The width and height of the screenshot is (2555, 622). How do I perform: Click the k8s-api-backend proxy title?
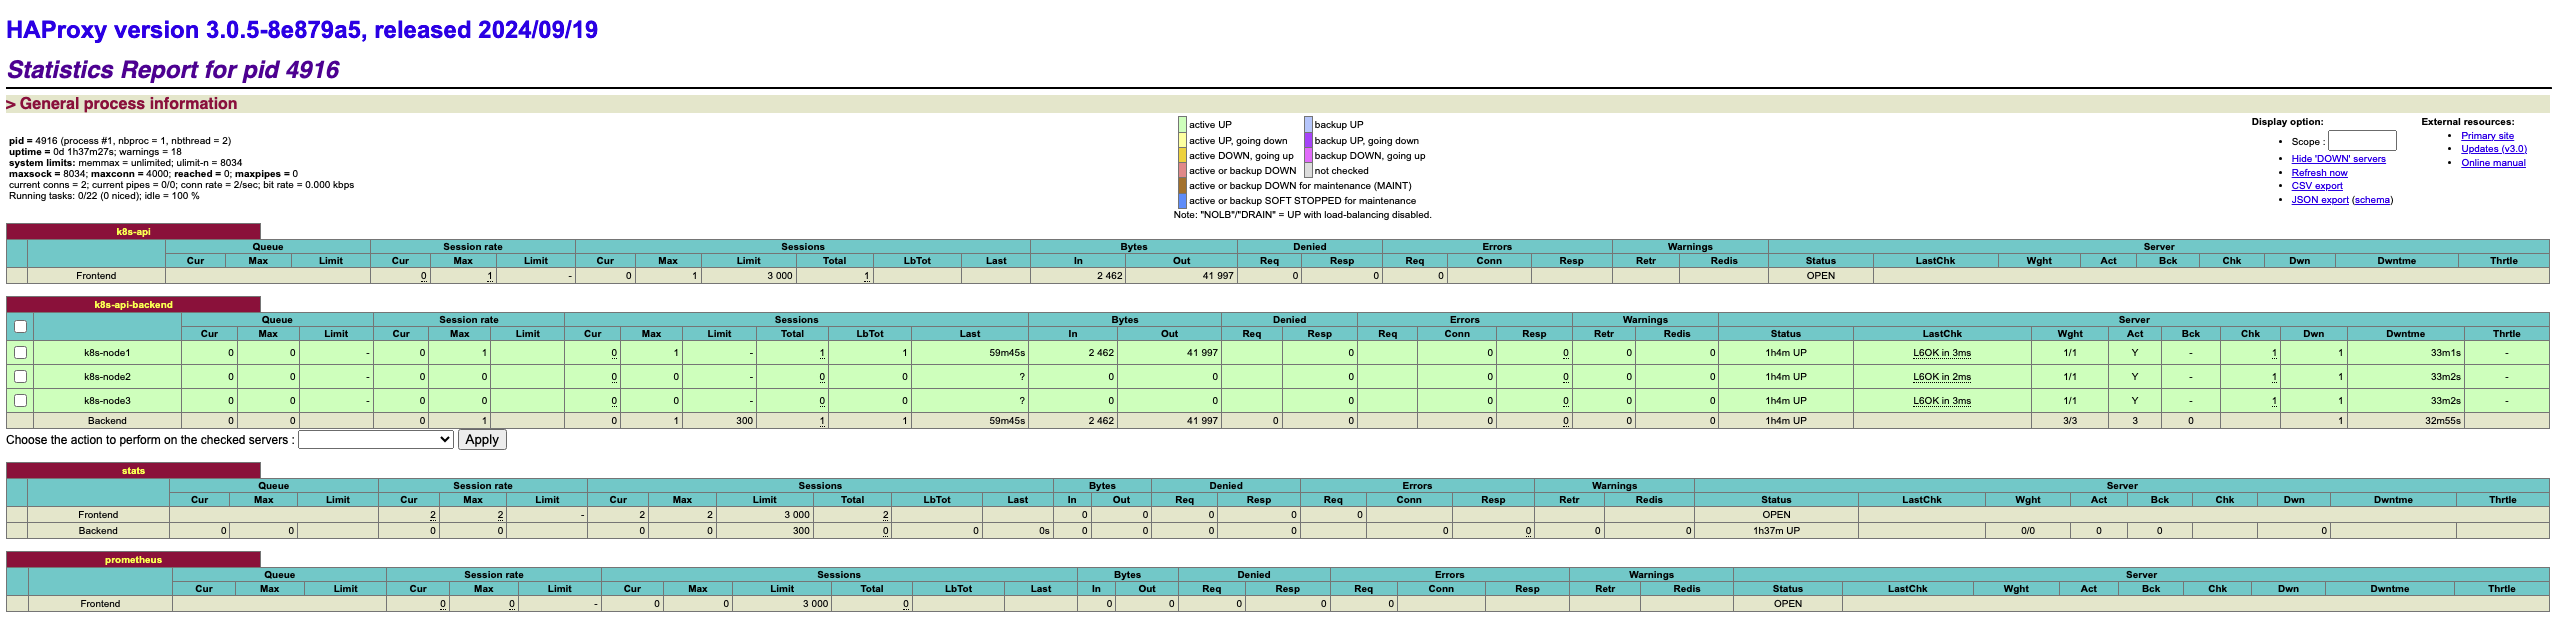(x=133, y=304)
